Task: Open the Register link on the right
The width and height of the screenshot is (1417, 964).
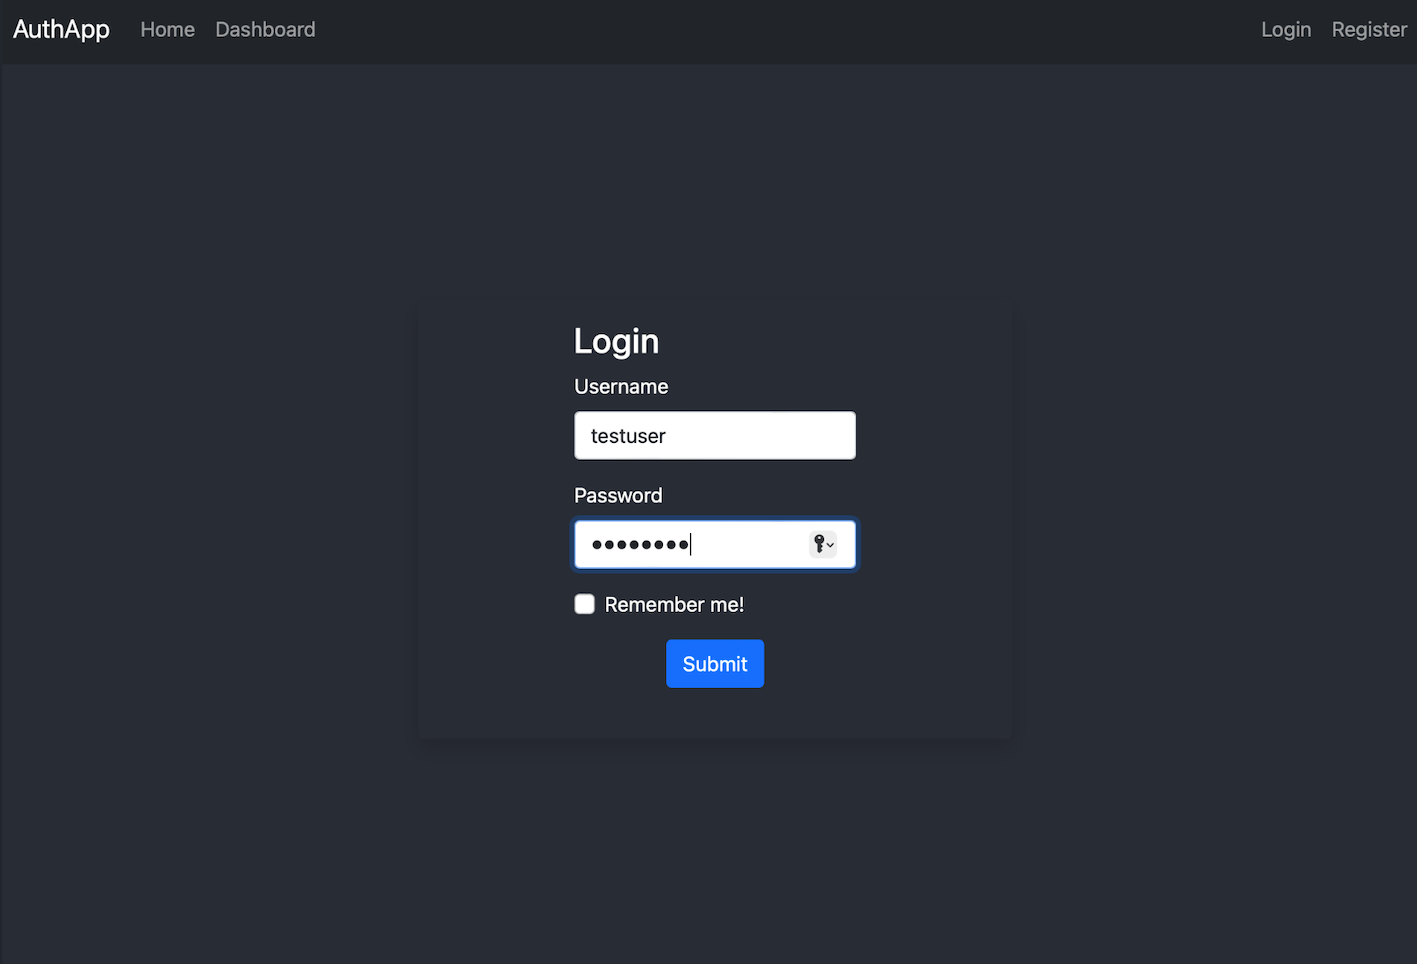Action: coord(1369,29)
